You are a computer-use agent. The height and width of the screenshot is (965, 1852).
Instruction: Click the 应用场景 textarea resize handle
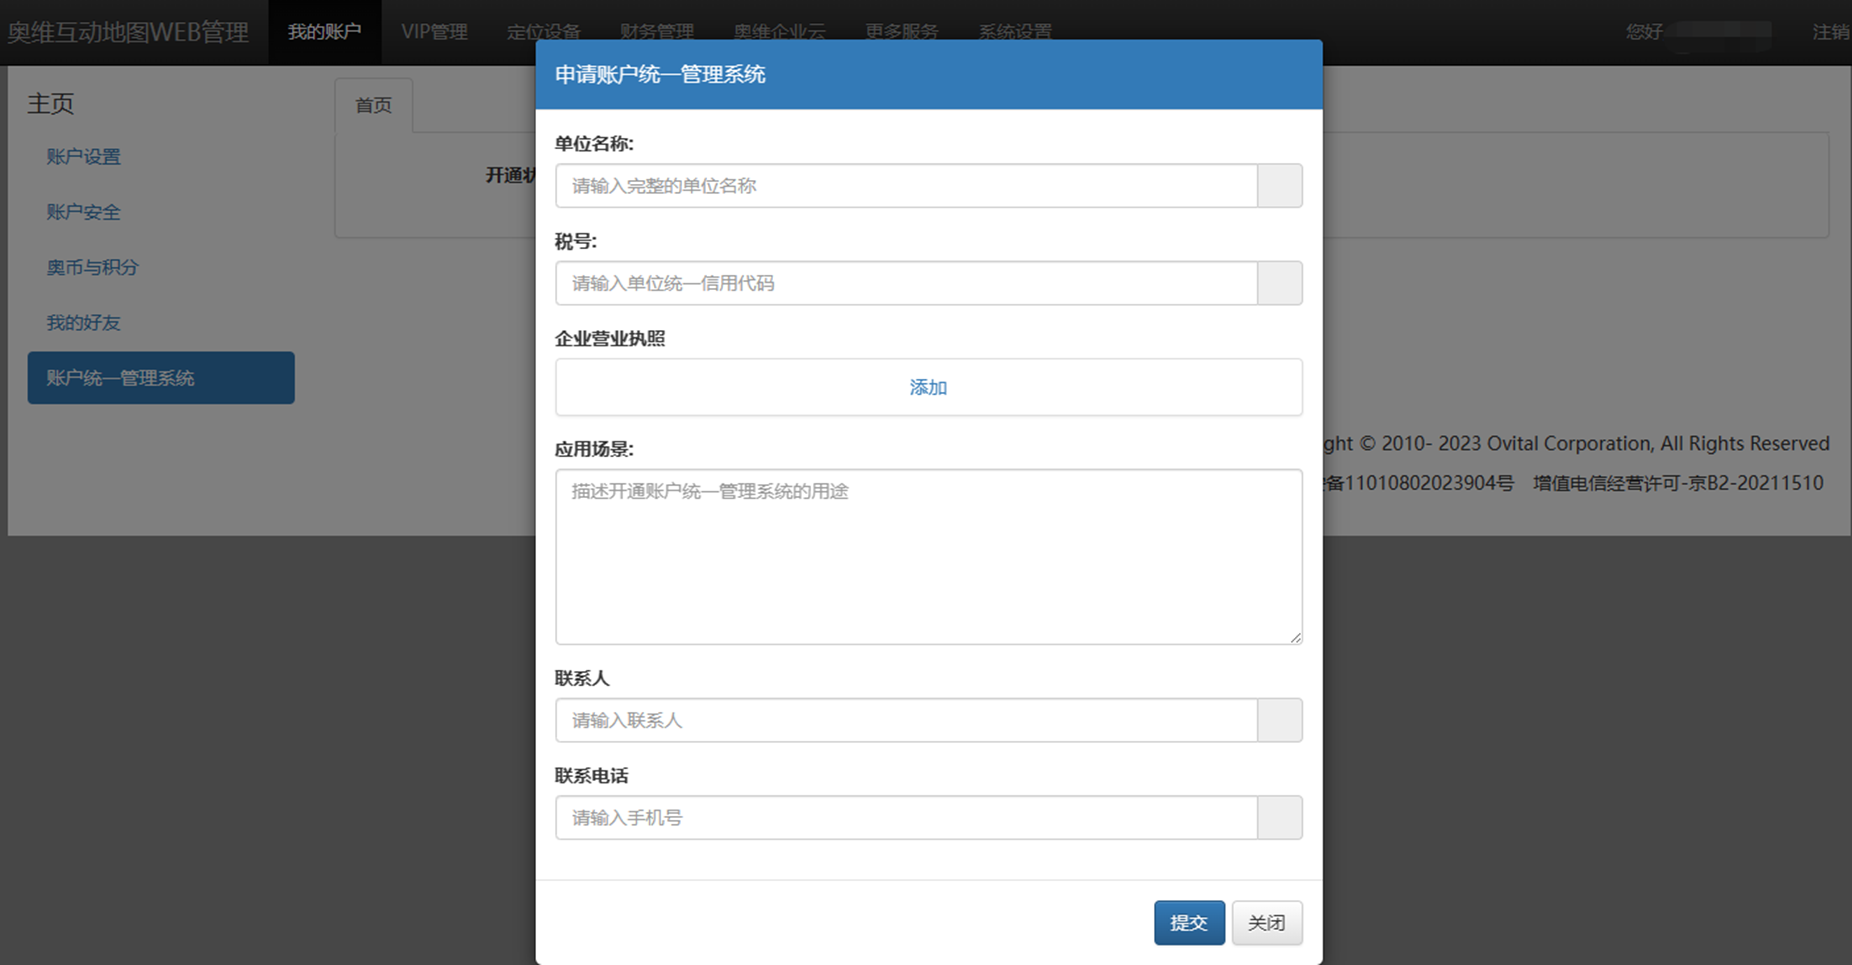pos(1295,637)
